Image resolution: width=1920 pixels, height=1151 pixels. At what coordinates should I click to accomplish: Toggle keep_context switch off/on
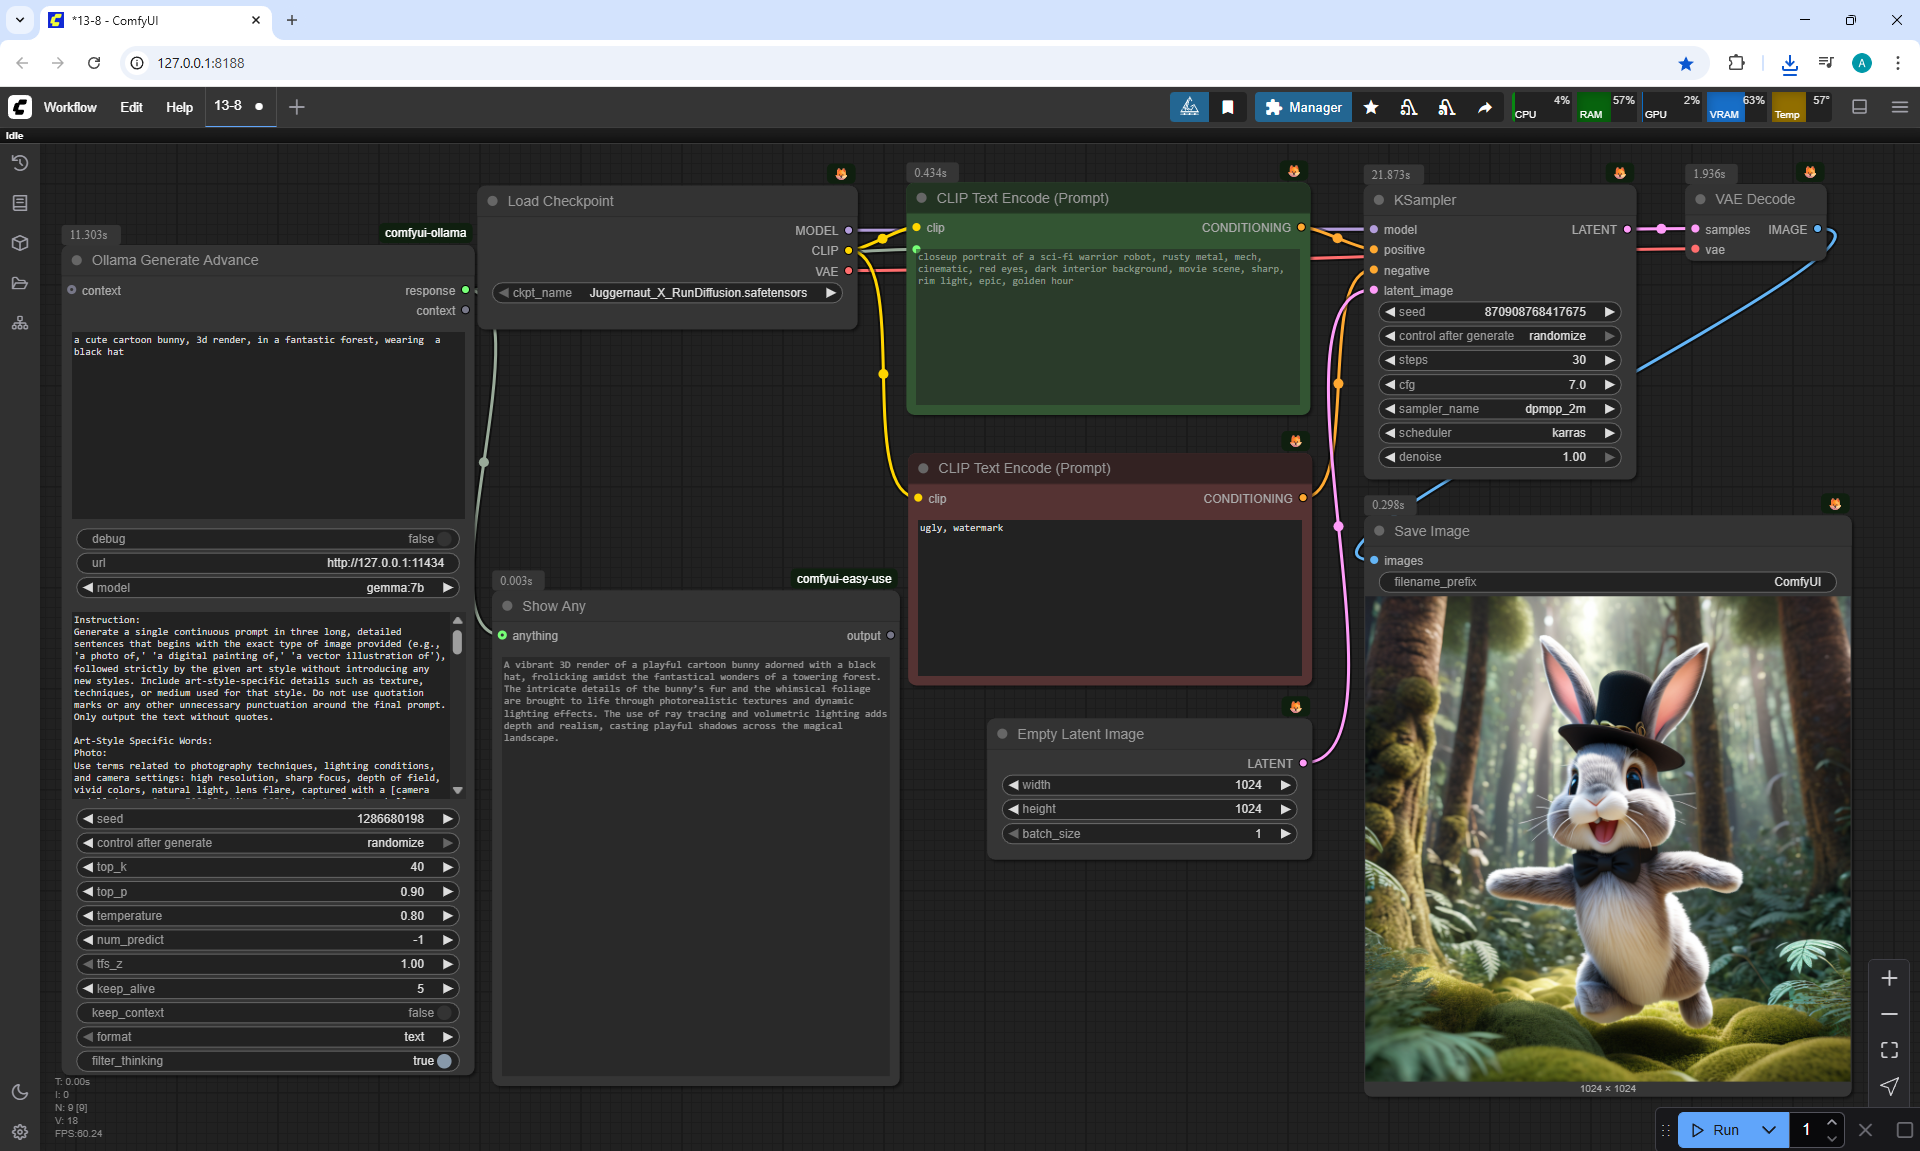tap(444, 1013)
